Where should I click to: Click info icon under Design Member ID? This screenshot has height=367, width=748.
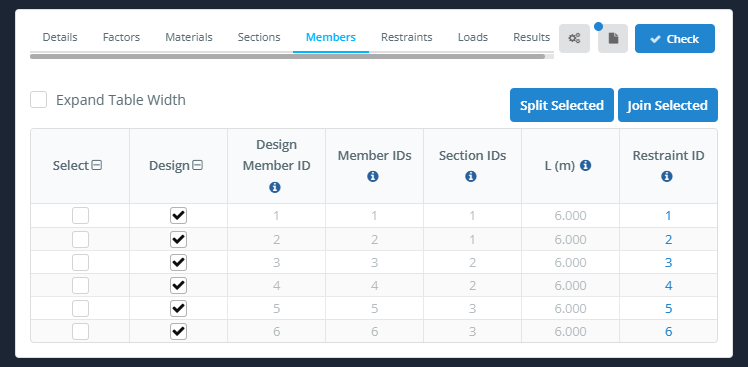(275, 188)
